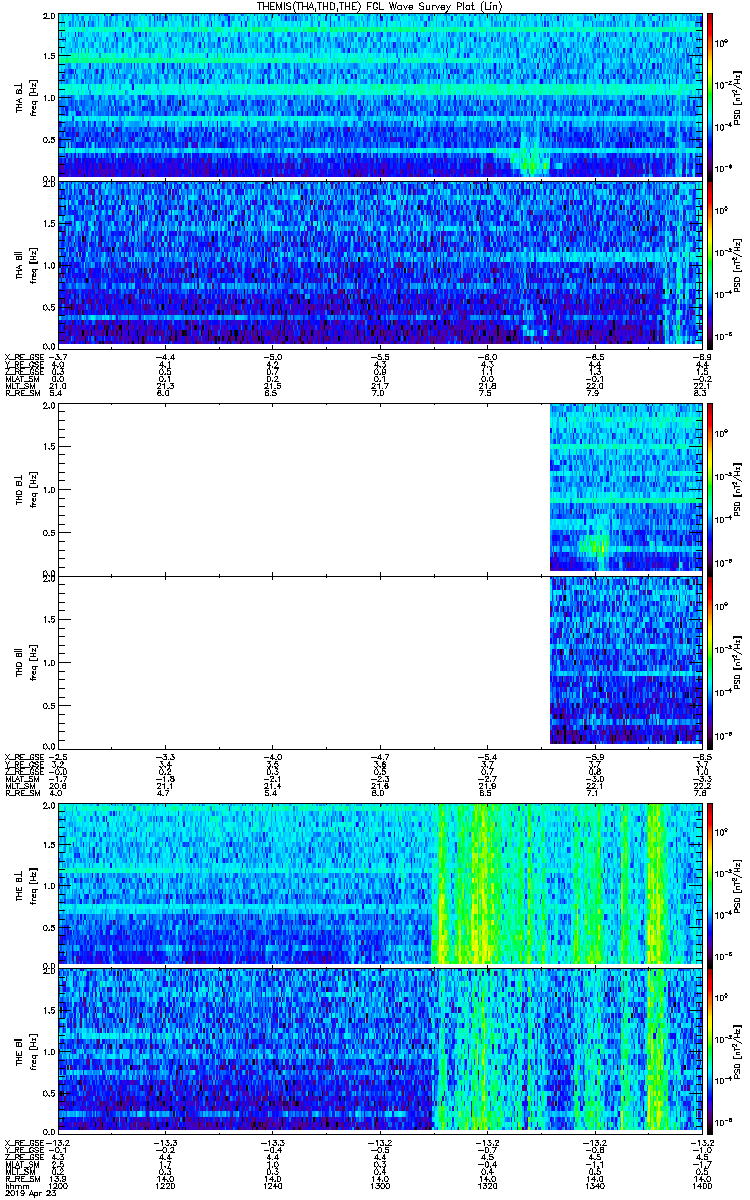Click the '0.5' frequency tick on THE B-parallel axis
Image resolution: width=750 pixels, height=1200 pixels.
tap(50, 1094)
